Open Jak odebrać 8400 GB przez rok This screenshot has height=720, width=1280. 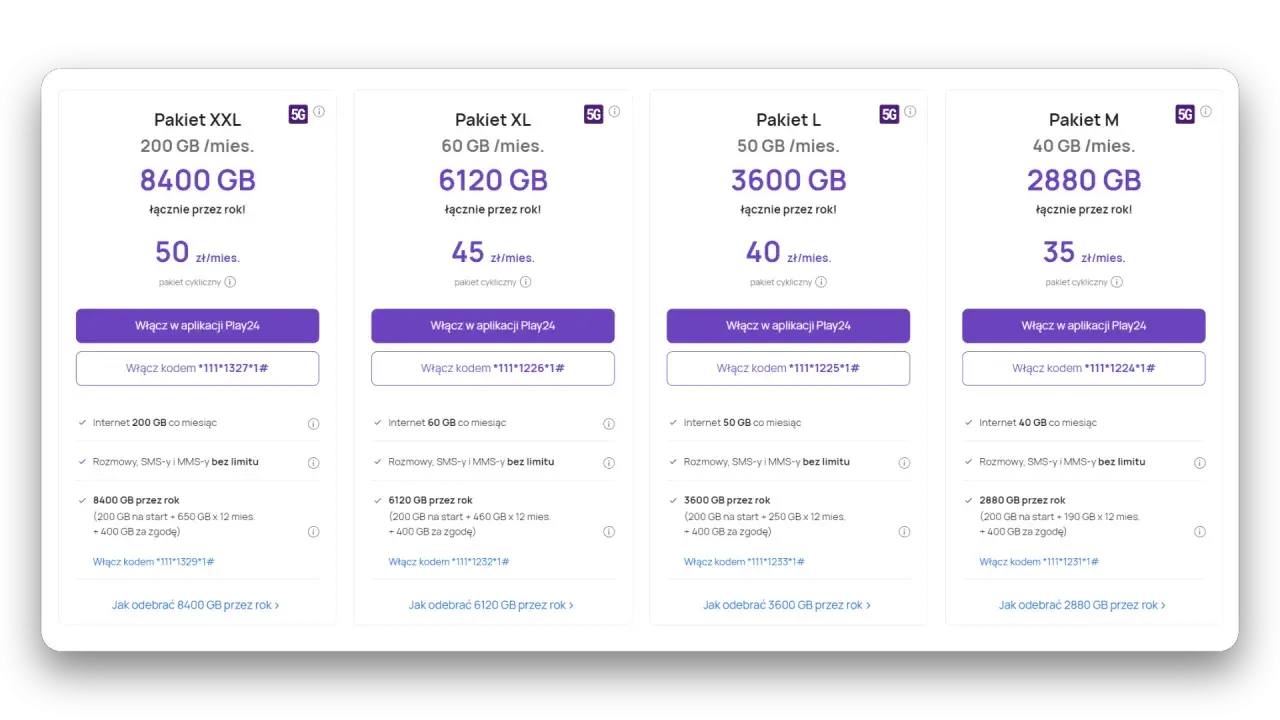click(x=196, y=605)
